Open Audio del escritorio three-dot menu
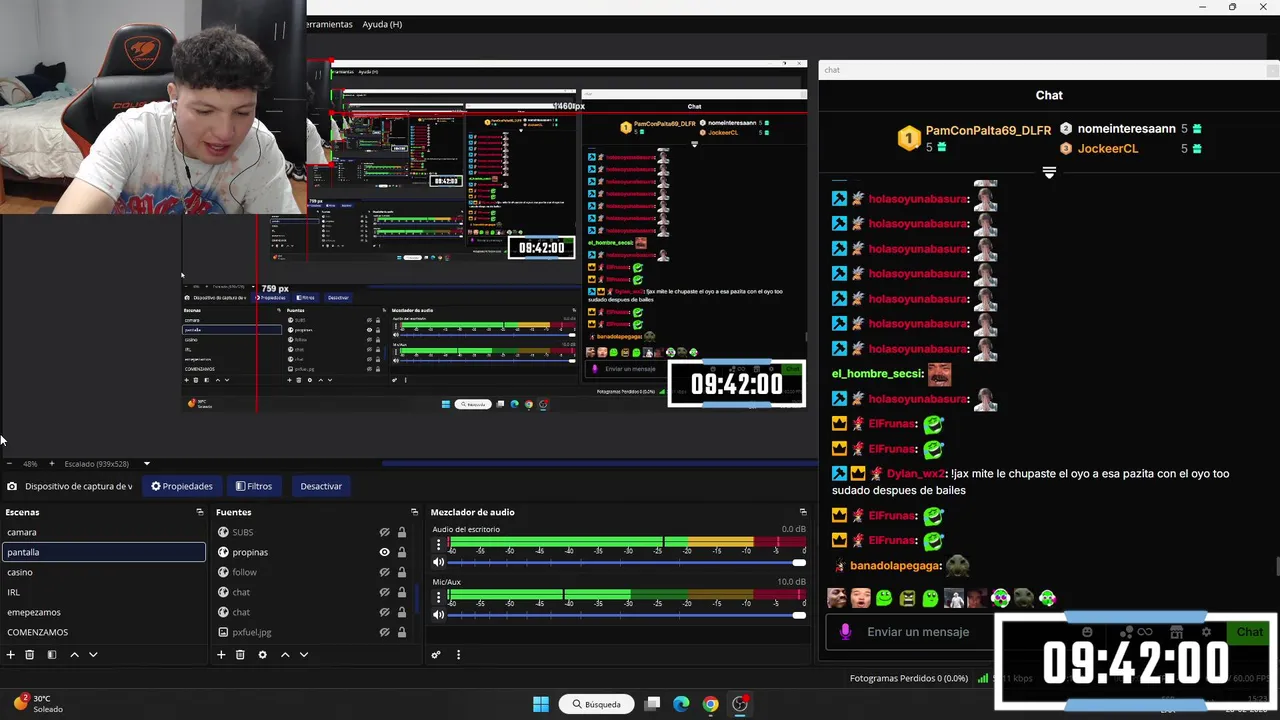The width and height of the screenshot is (1280, 720). click(438, 545)
